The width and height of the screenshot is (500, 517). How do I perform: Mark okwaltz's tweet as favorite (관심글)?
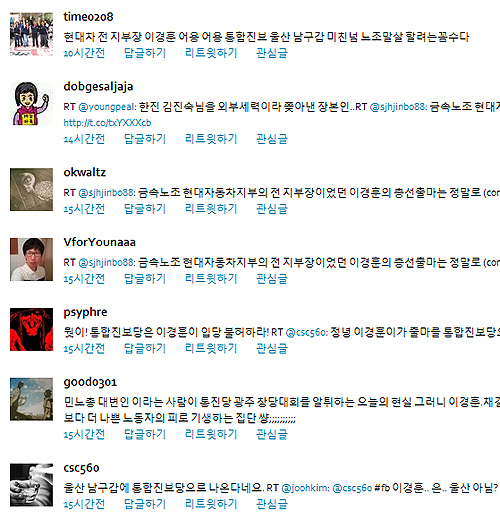tap(272, 209)
